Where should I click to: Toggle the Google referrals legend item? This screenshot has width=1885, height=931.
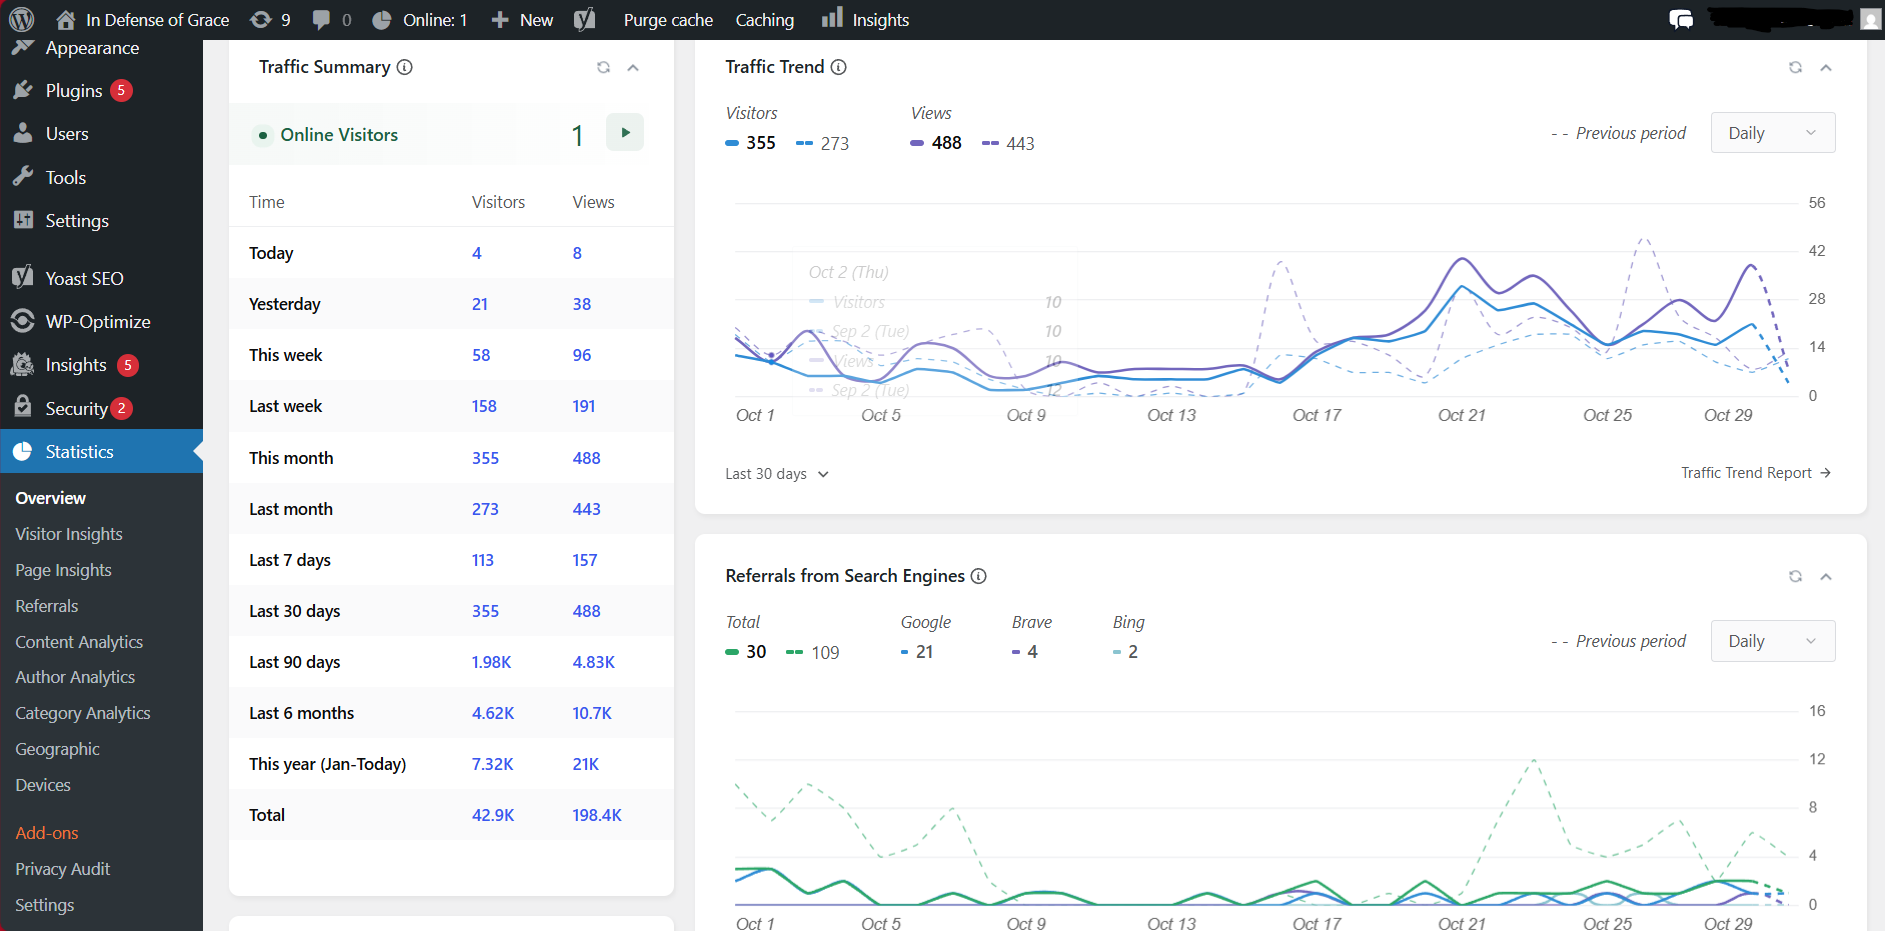coord(917,652)
